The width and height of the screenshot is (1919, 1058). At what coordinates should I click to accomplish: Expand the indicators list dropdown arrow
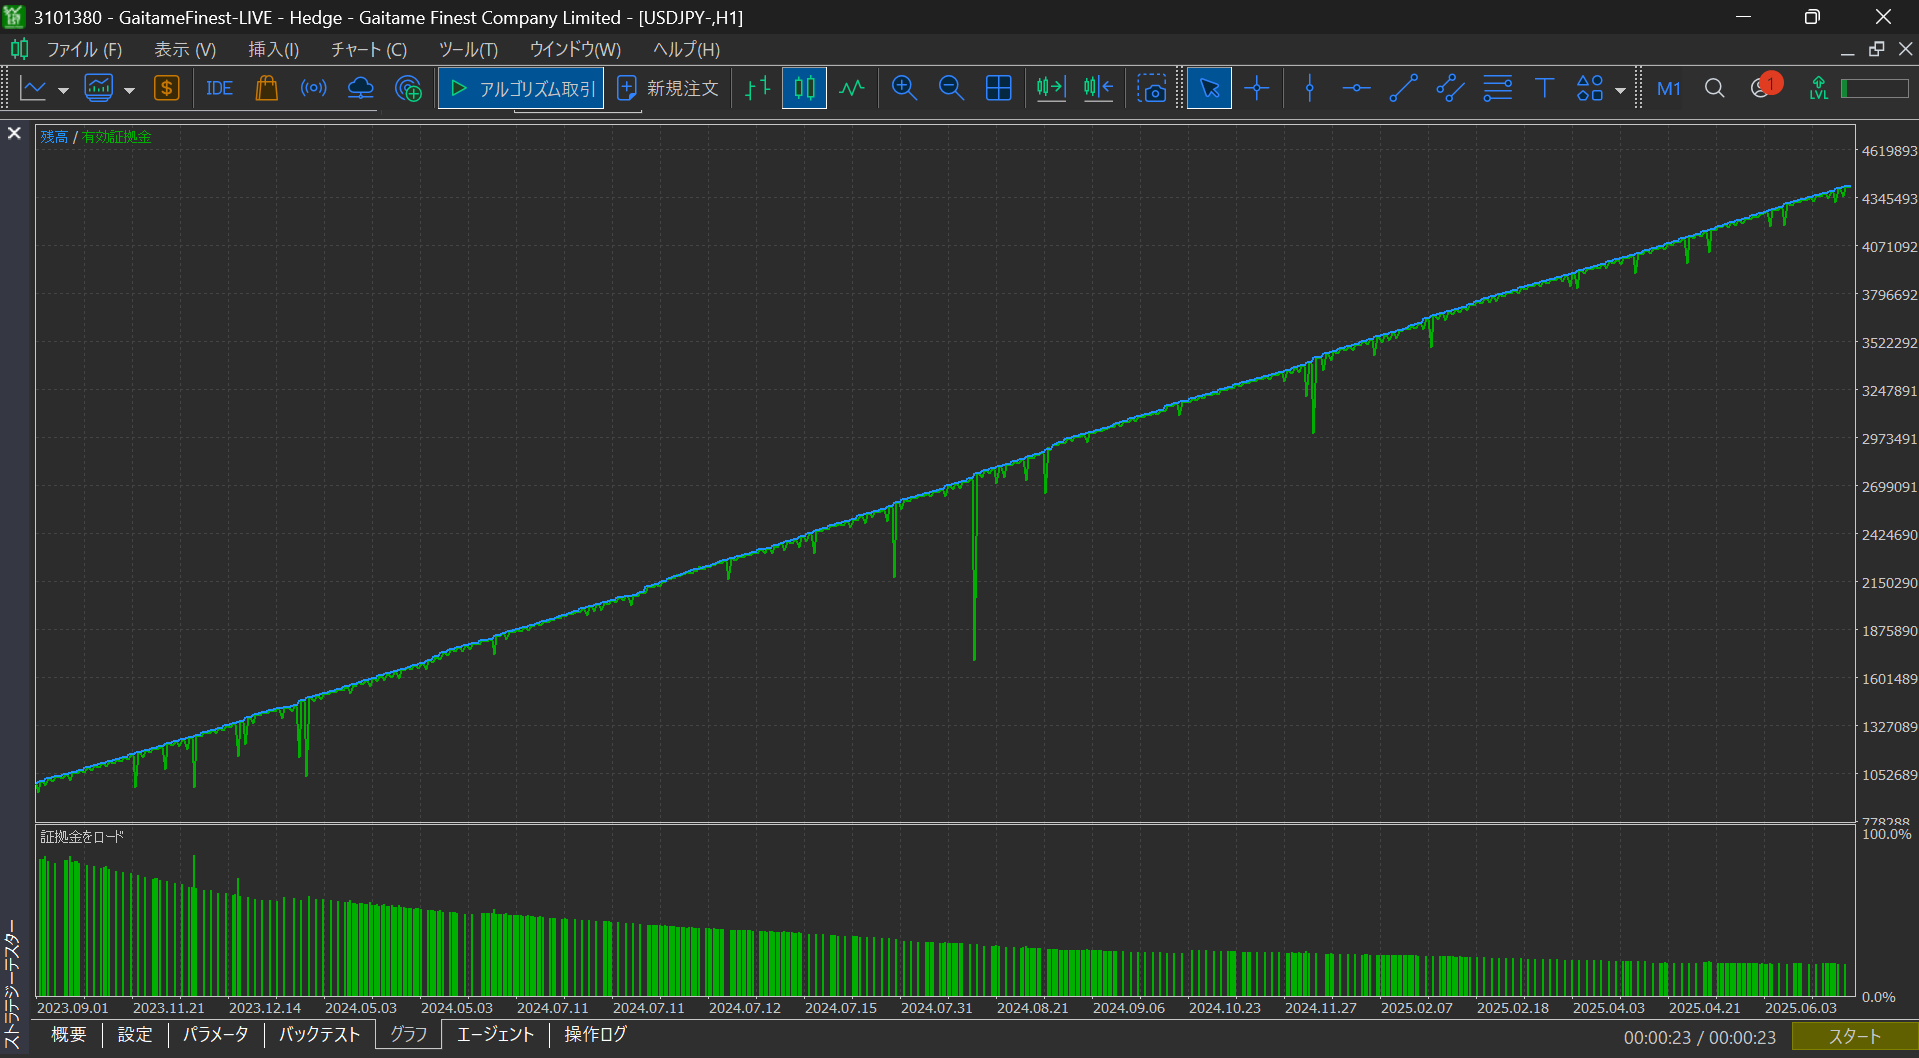coord(129,90)
